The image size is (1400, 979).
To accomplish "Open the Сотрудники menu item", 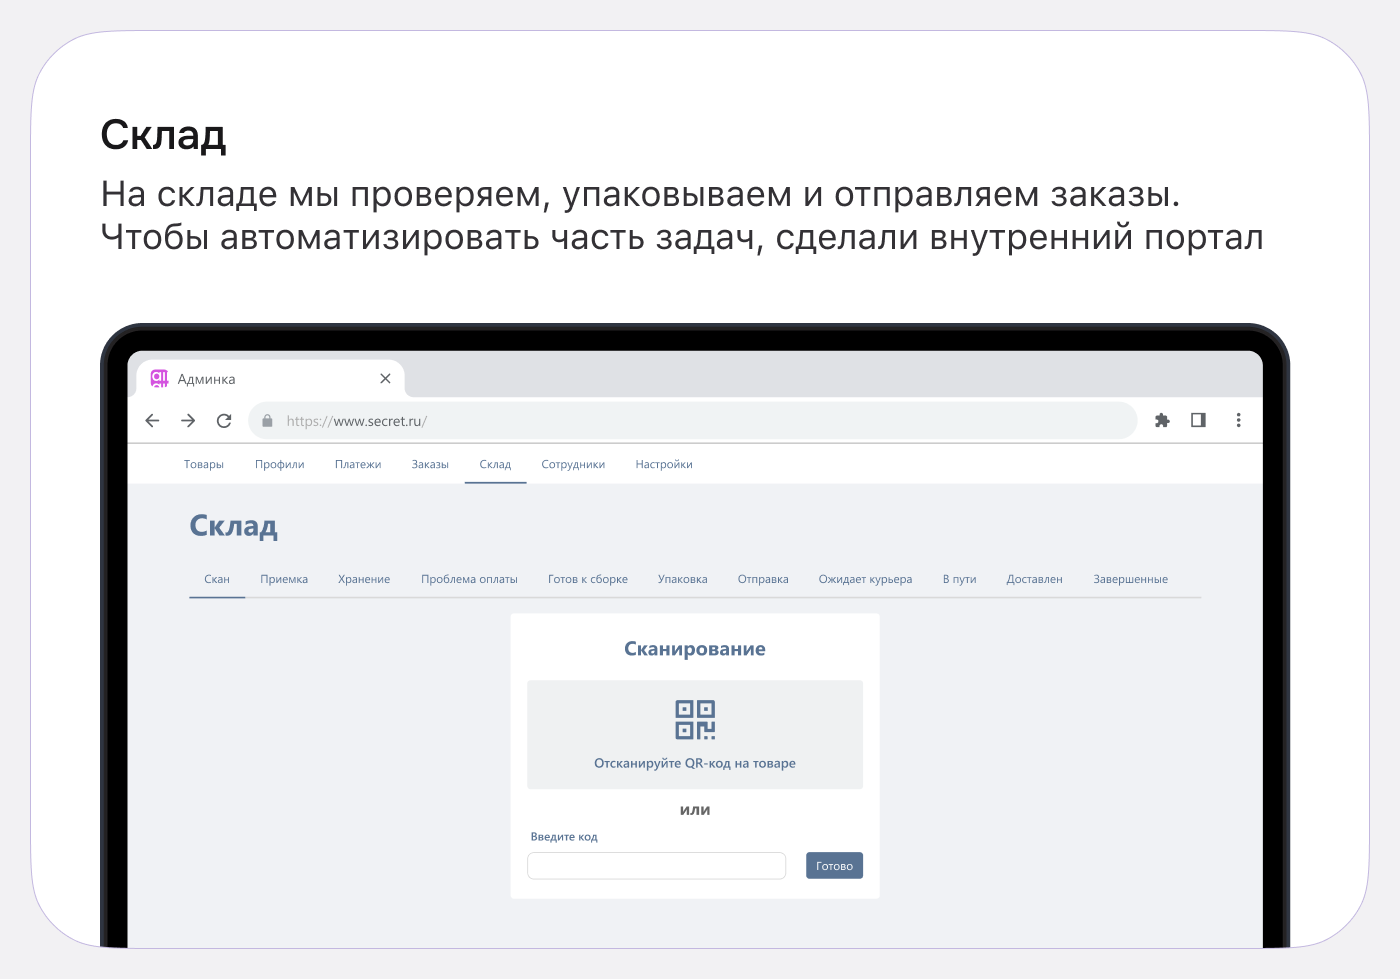I will [x=573, y=465].
